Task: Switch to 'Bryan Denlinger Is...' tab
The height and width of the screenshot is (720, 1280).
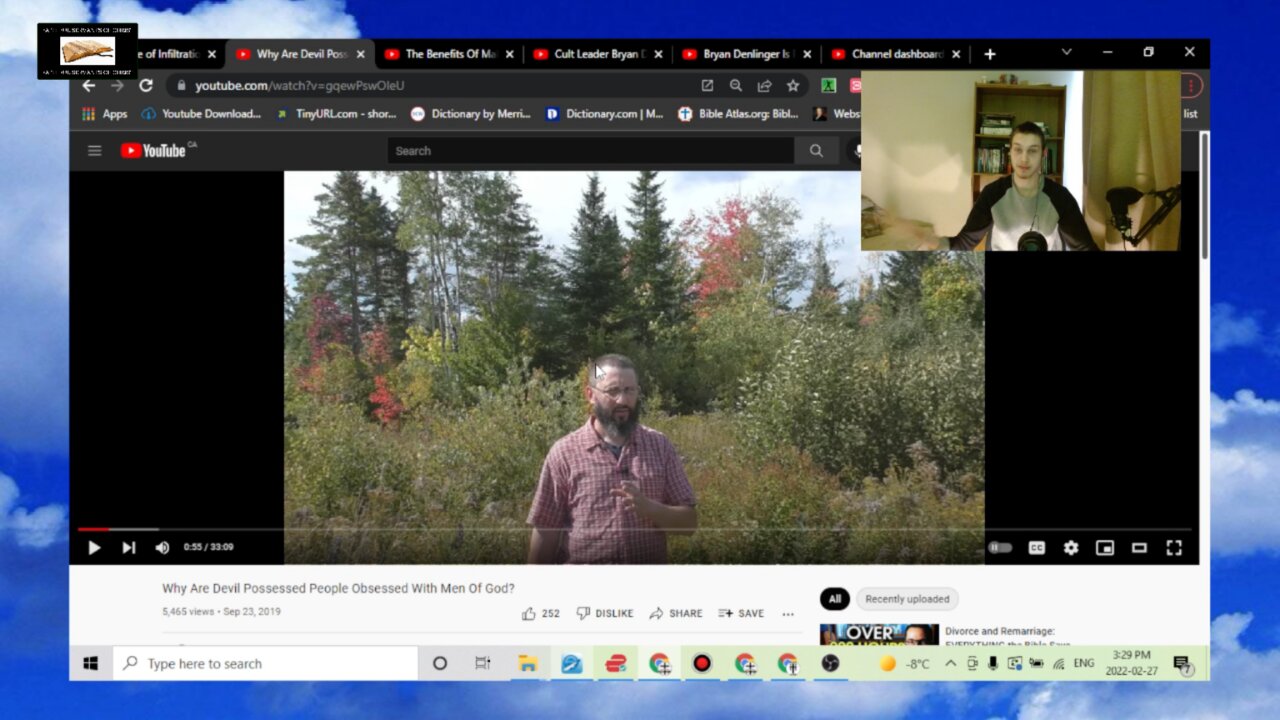Action: click(x=747, y=54)
